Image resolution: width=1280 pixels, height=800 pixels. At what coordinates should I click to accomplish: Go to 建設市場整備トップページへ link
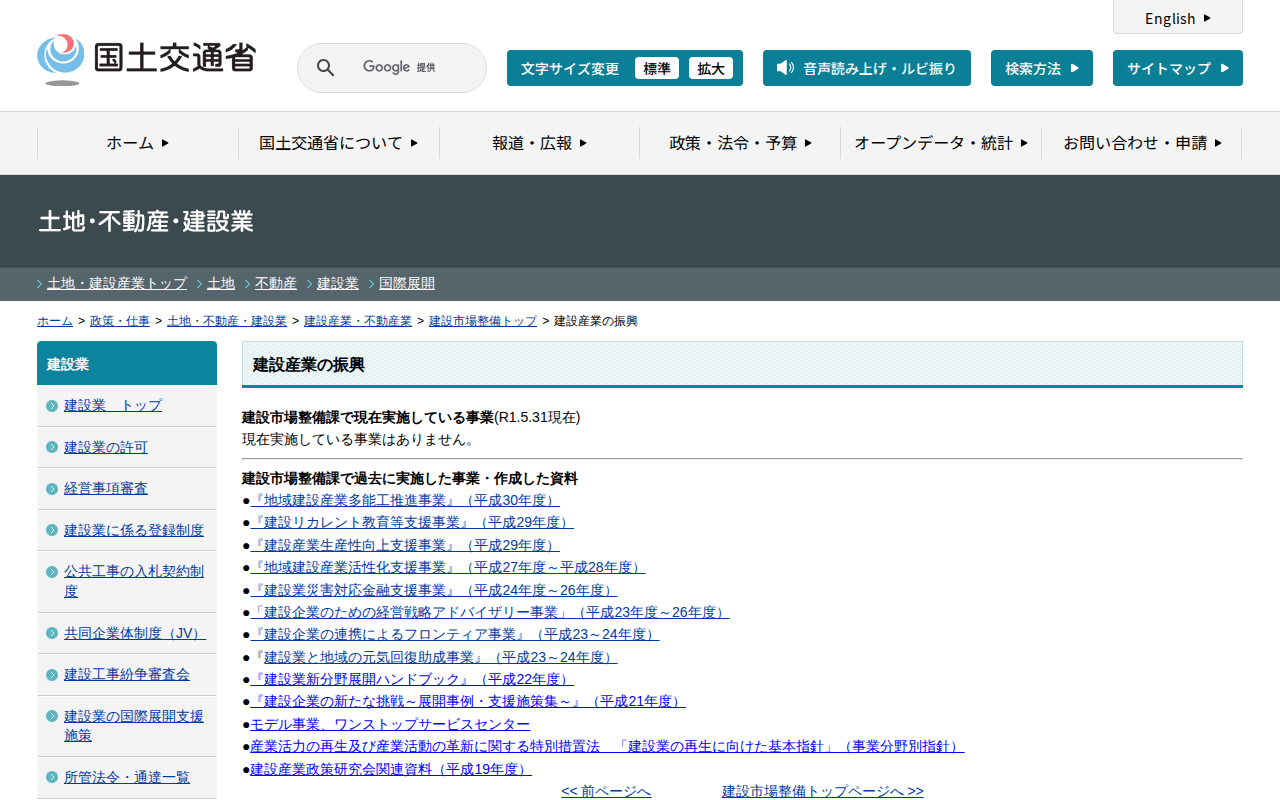point(822,791)
